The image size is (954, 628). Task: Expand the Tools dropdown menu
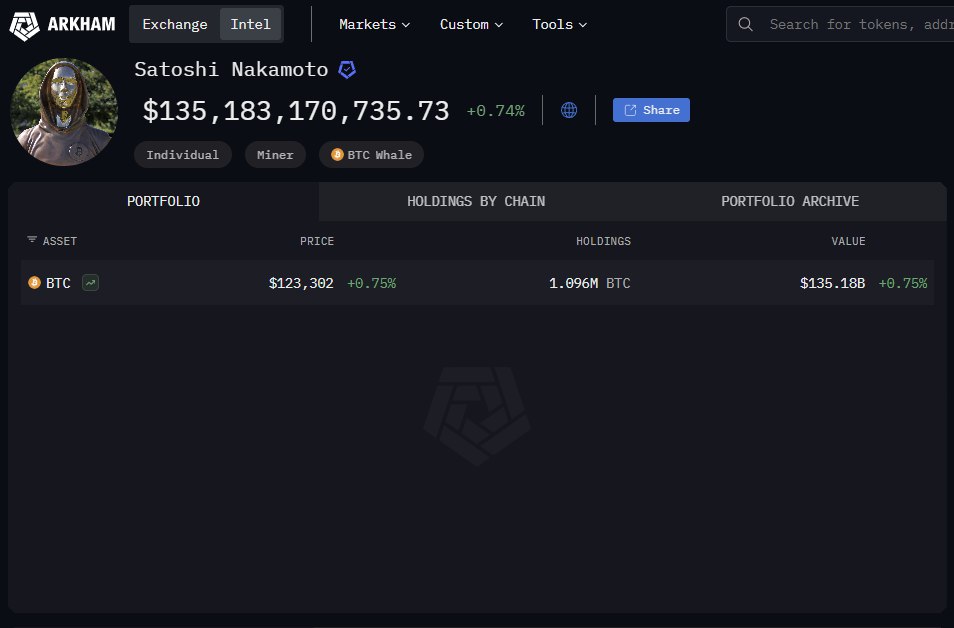click(x=559, y=24)
